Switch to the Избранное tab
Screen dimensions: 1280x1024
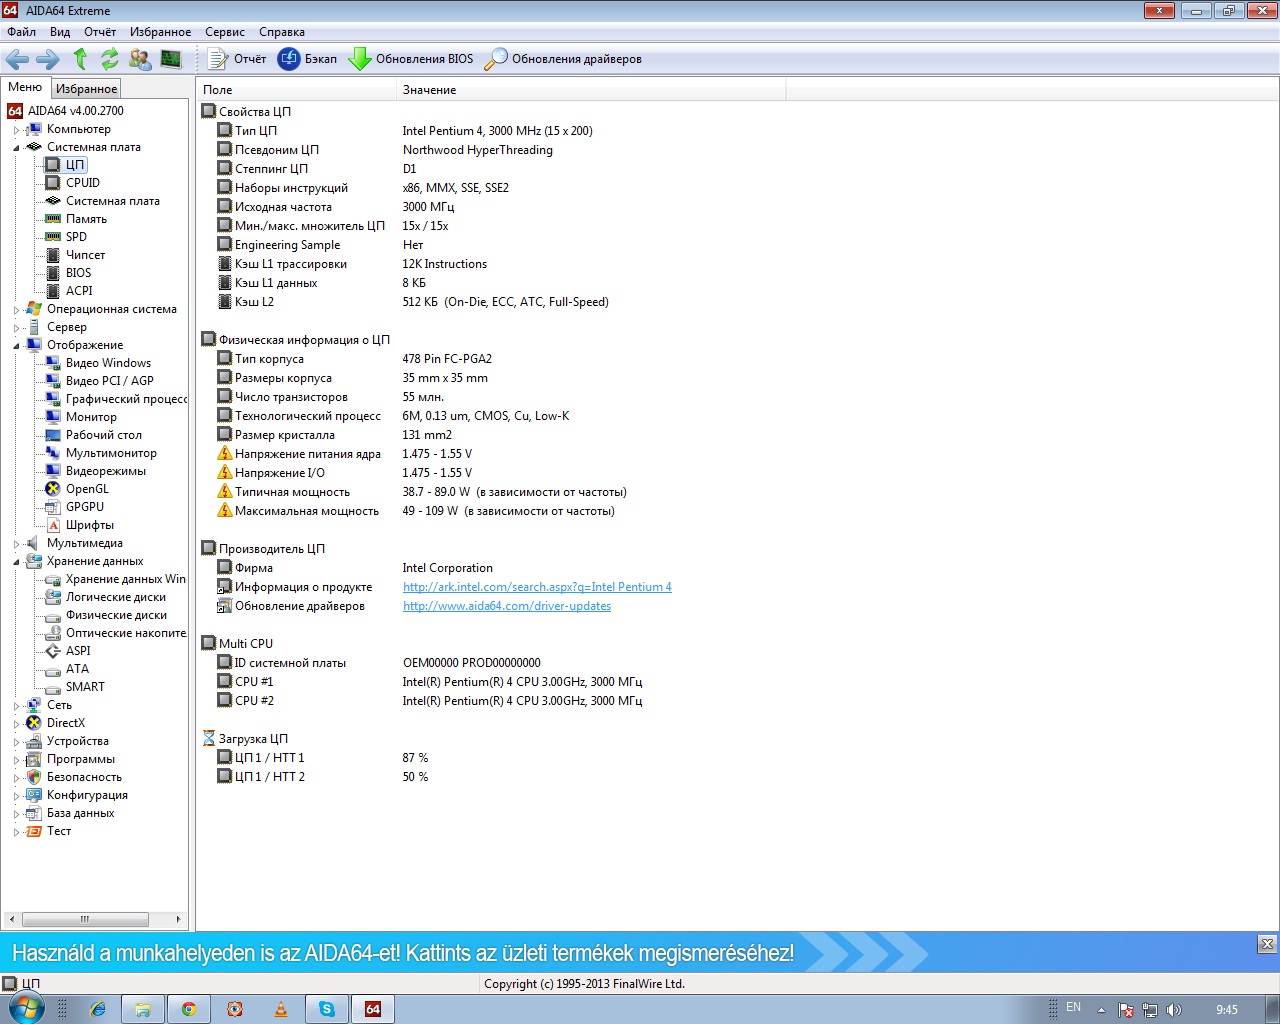point(87,89)
